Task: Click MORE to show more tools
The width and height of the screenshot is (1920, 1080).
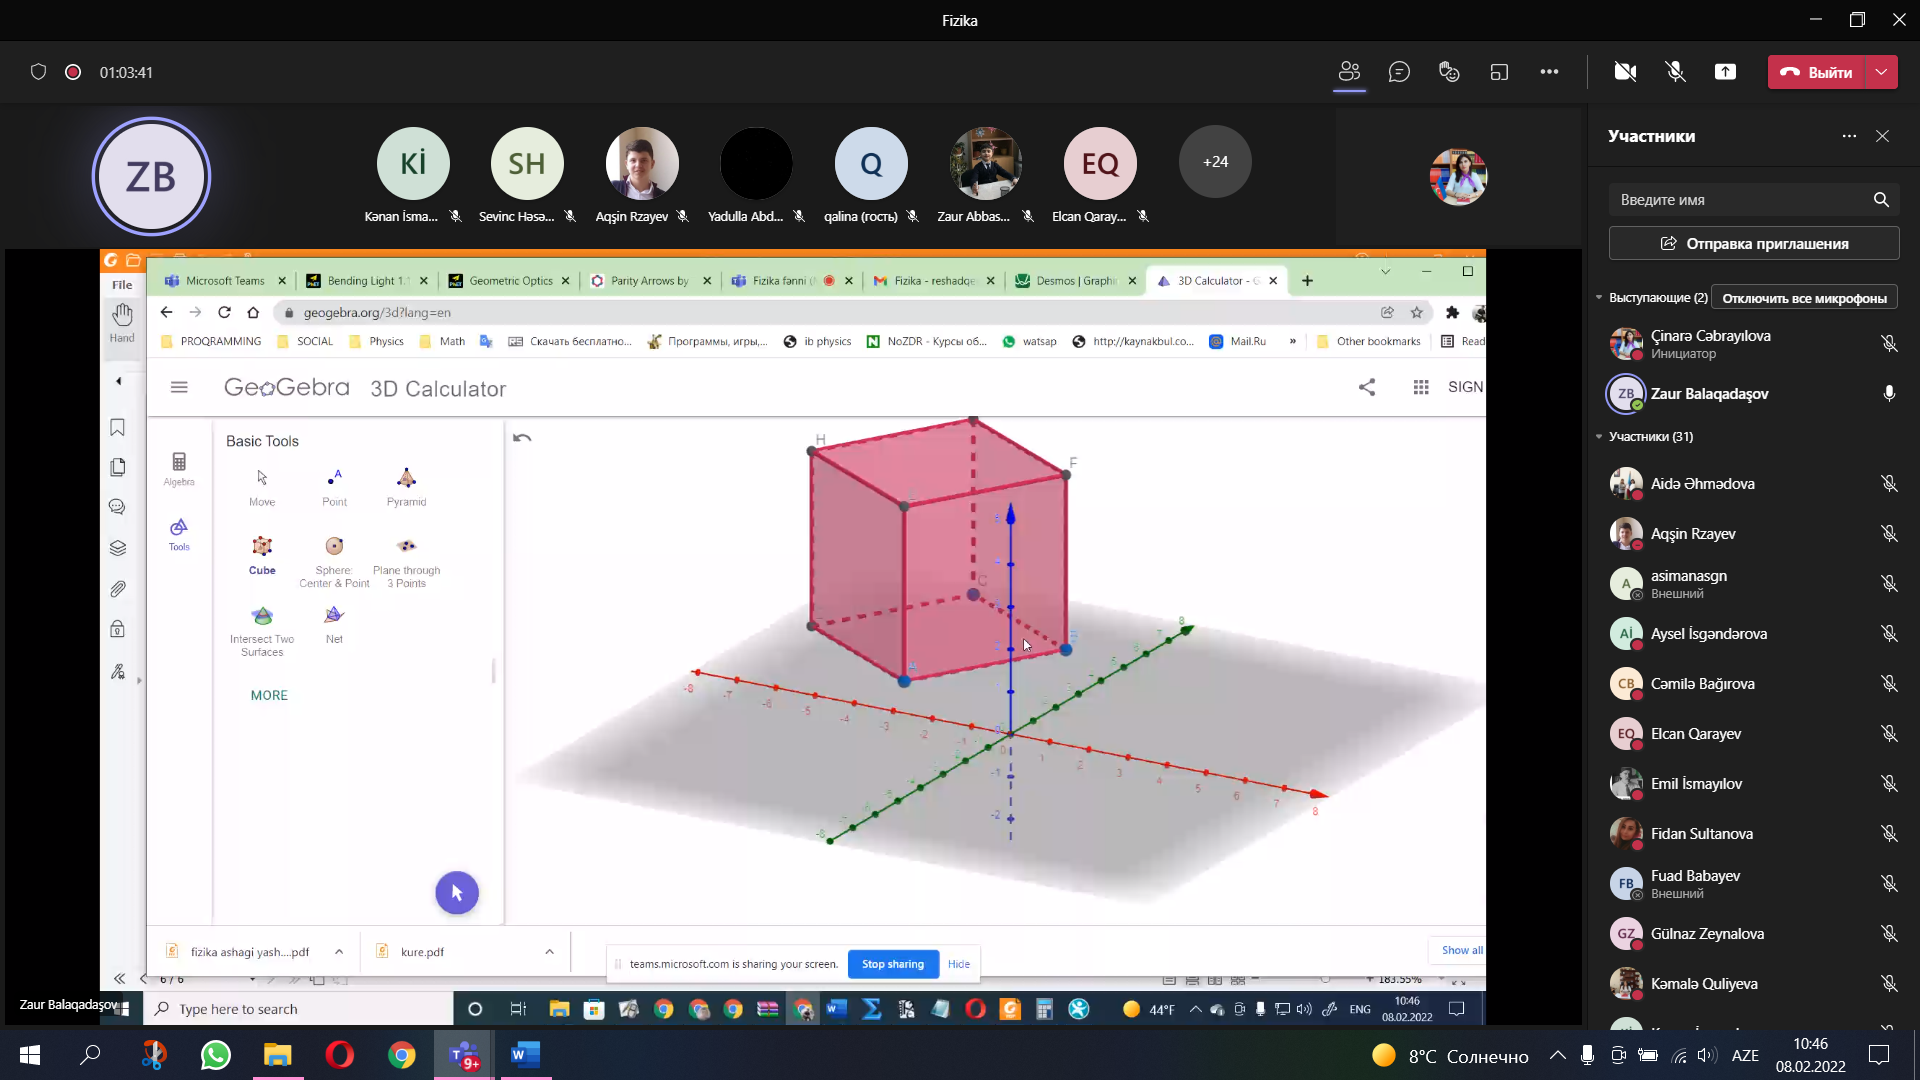Action: (269, 696)
